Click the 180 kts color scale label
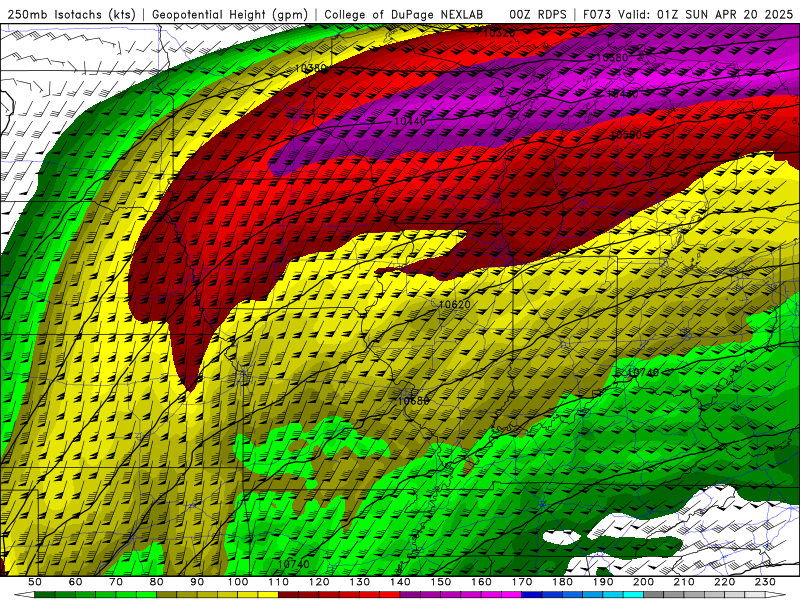This screenshot has width=800, height=600. coord(562,582)
